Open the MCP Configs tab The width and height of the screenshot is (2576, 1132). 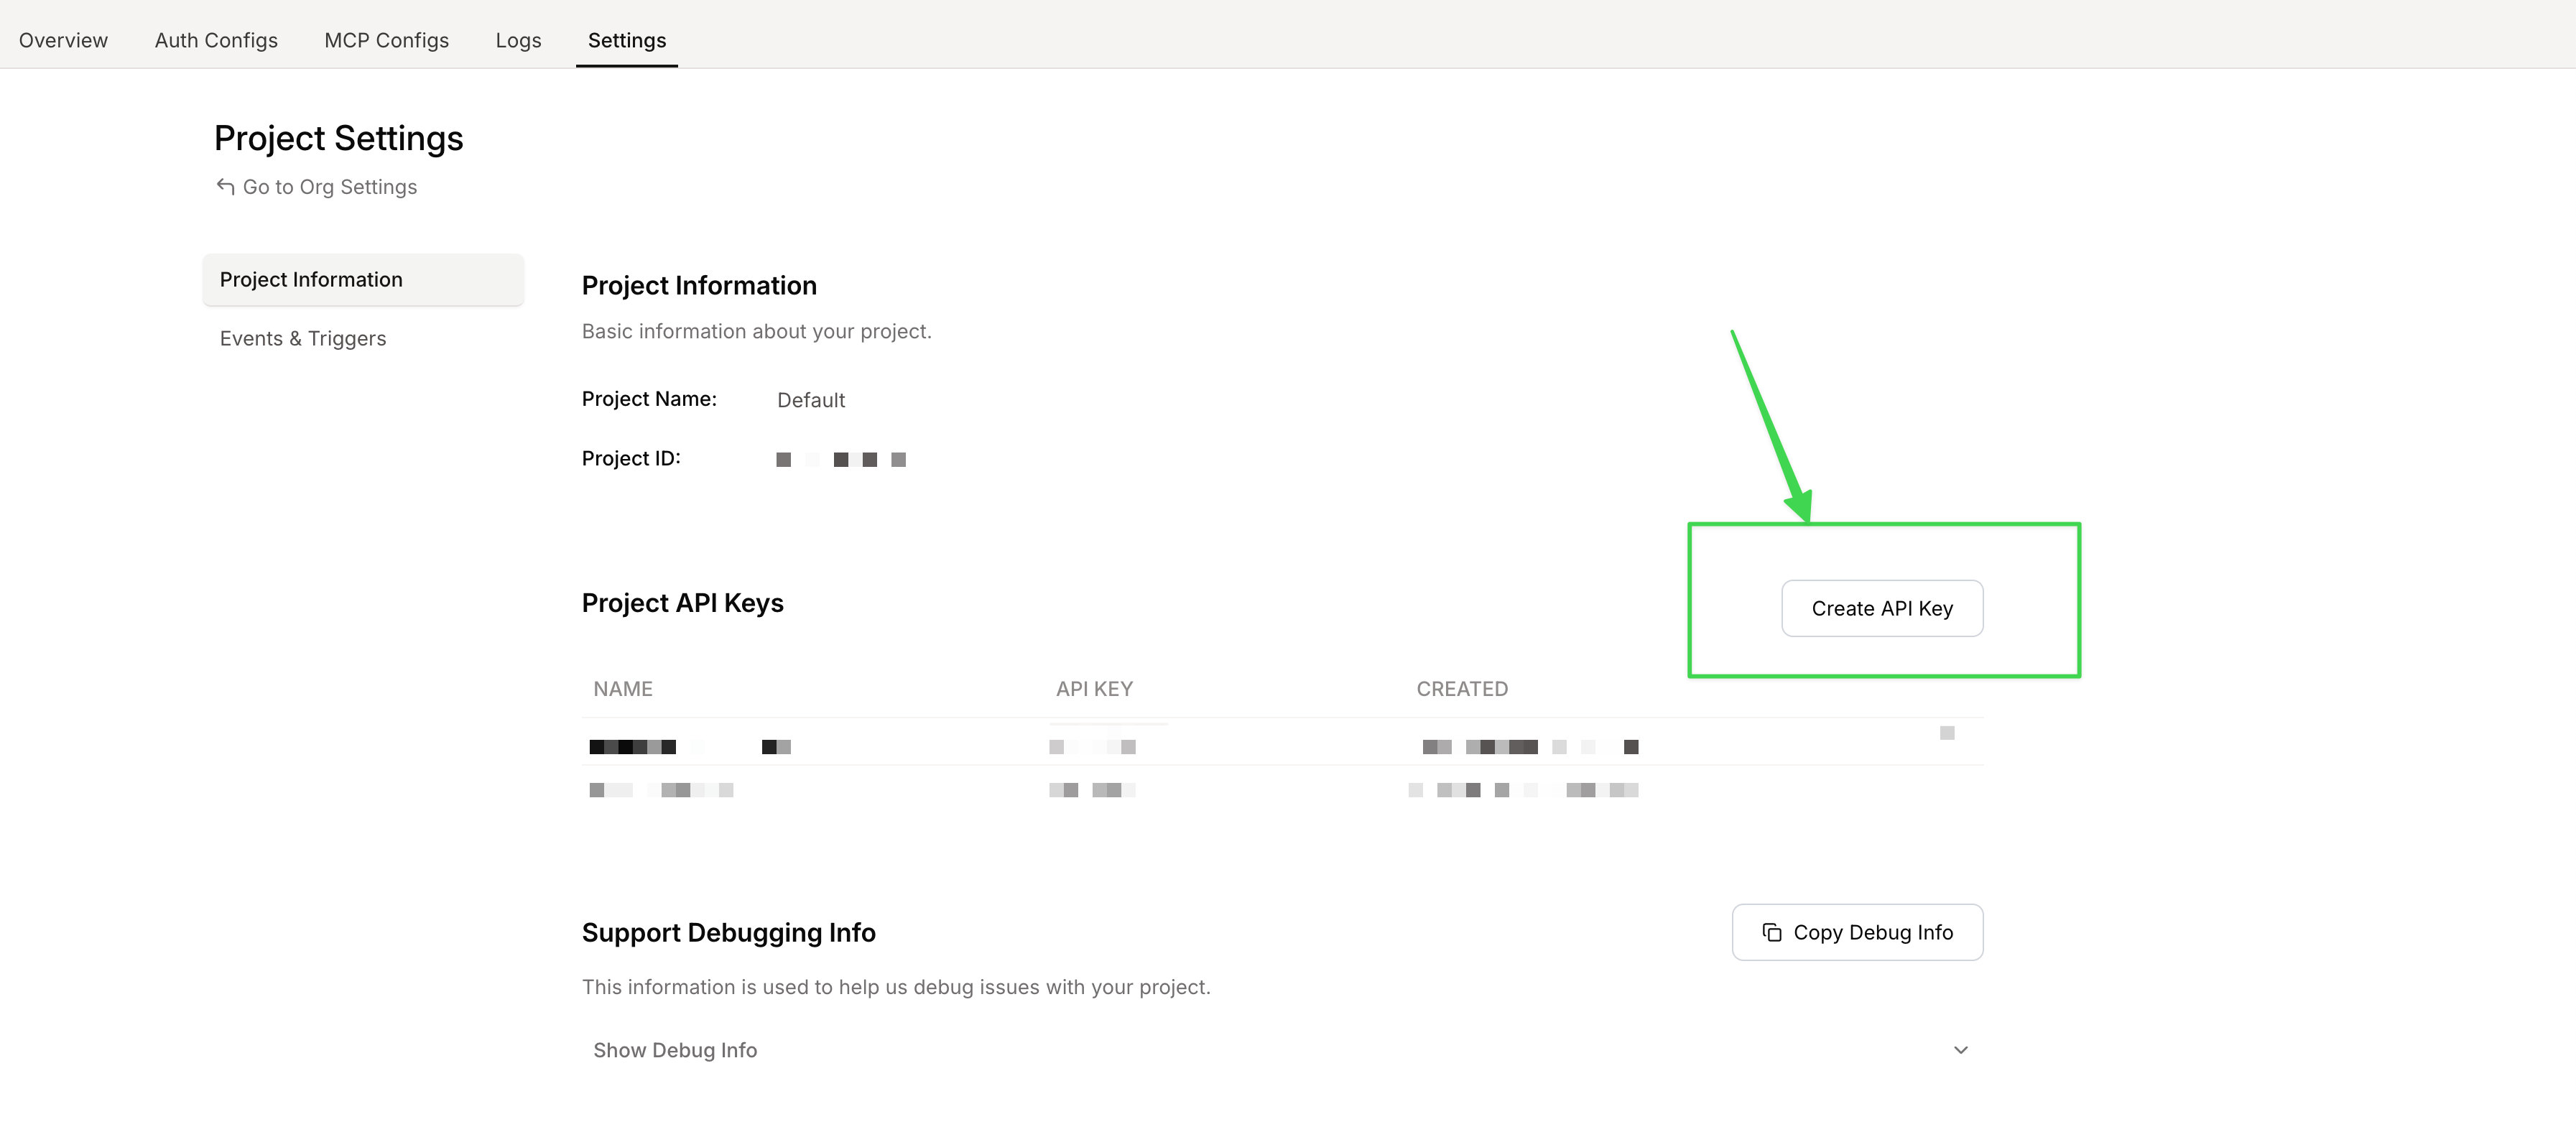point(386,40)
